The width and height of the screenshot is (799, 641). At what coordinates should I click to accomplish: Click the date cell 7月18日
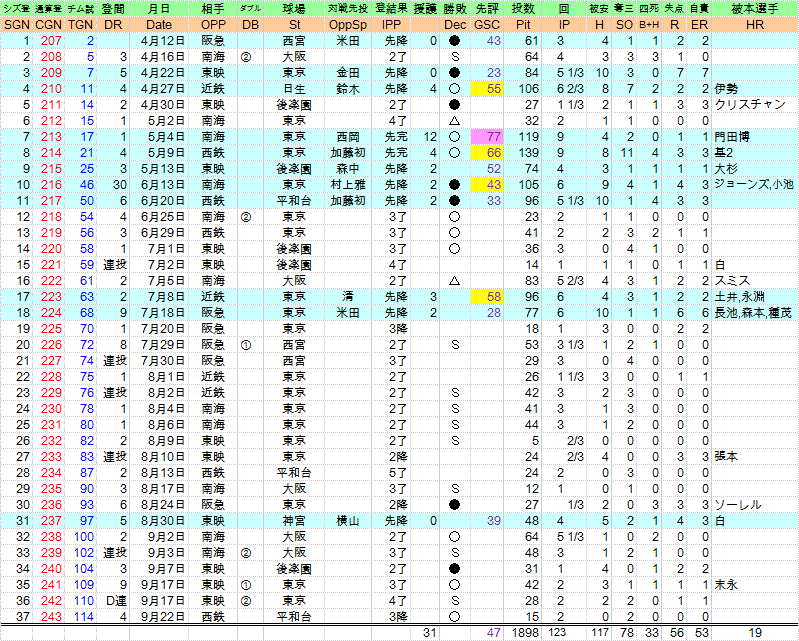pyautogui.click(x=163, y=312)
